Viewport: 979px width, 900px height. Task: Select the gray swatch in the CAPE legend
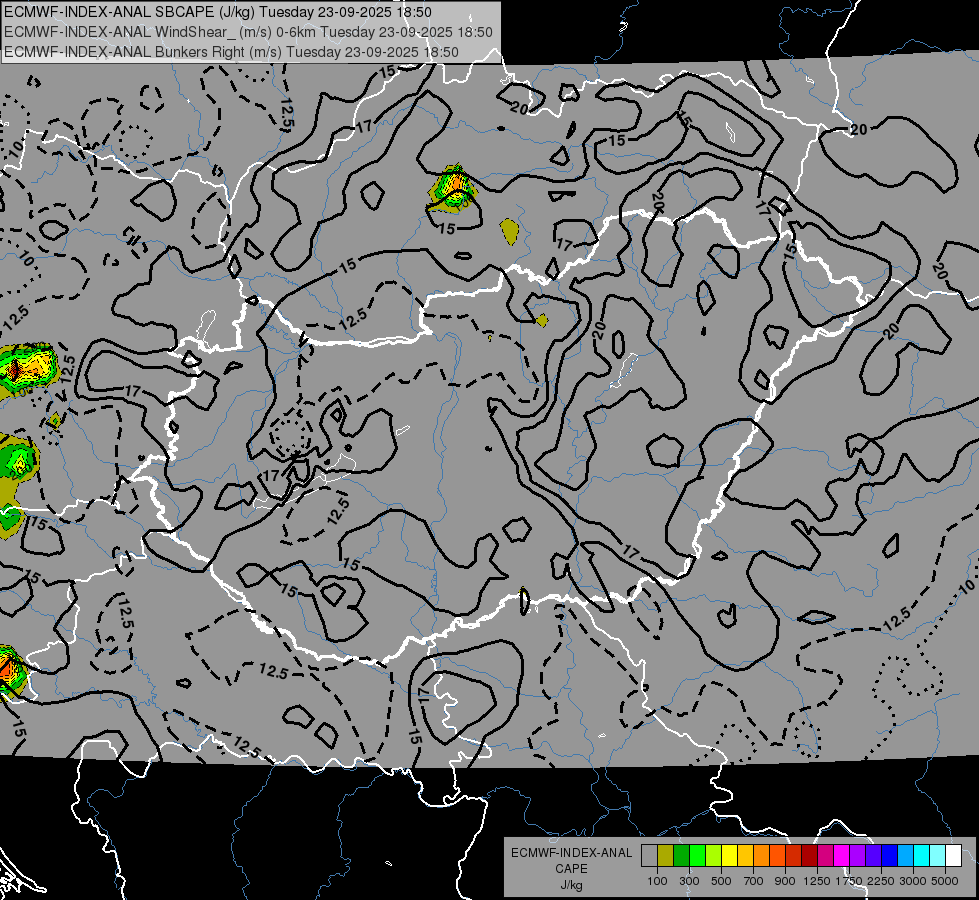click(x=649, y=856)
